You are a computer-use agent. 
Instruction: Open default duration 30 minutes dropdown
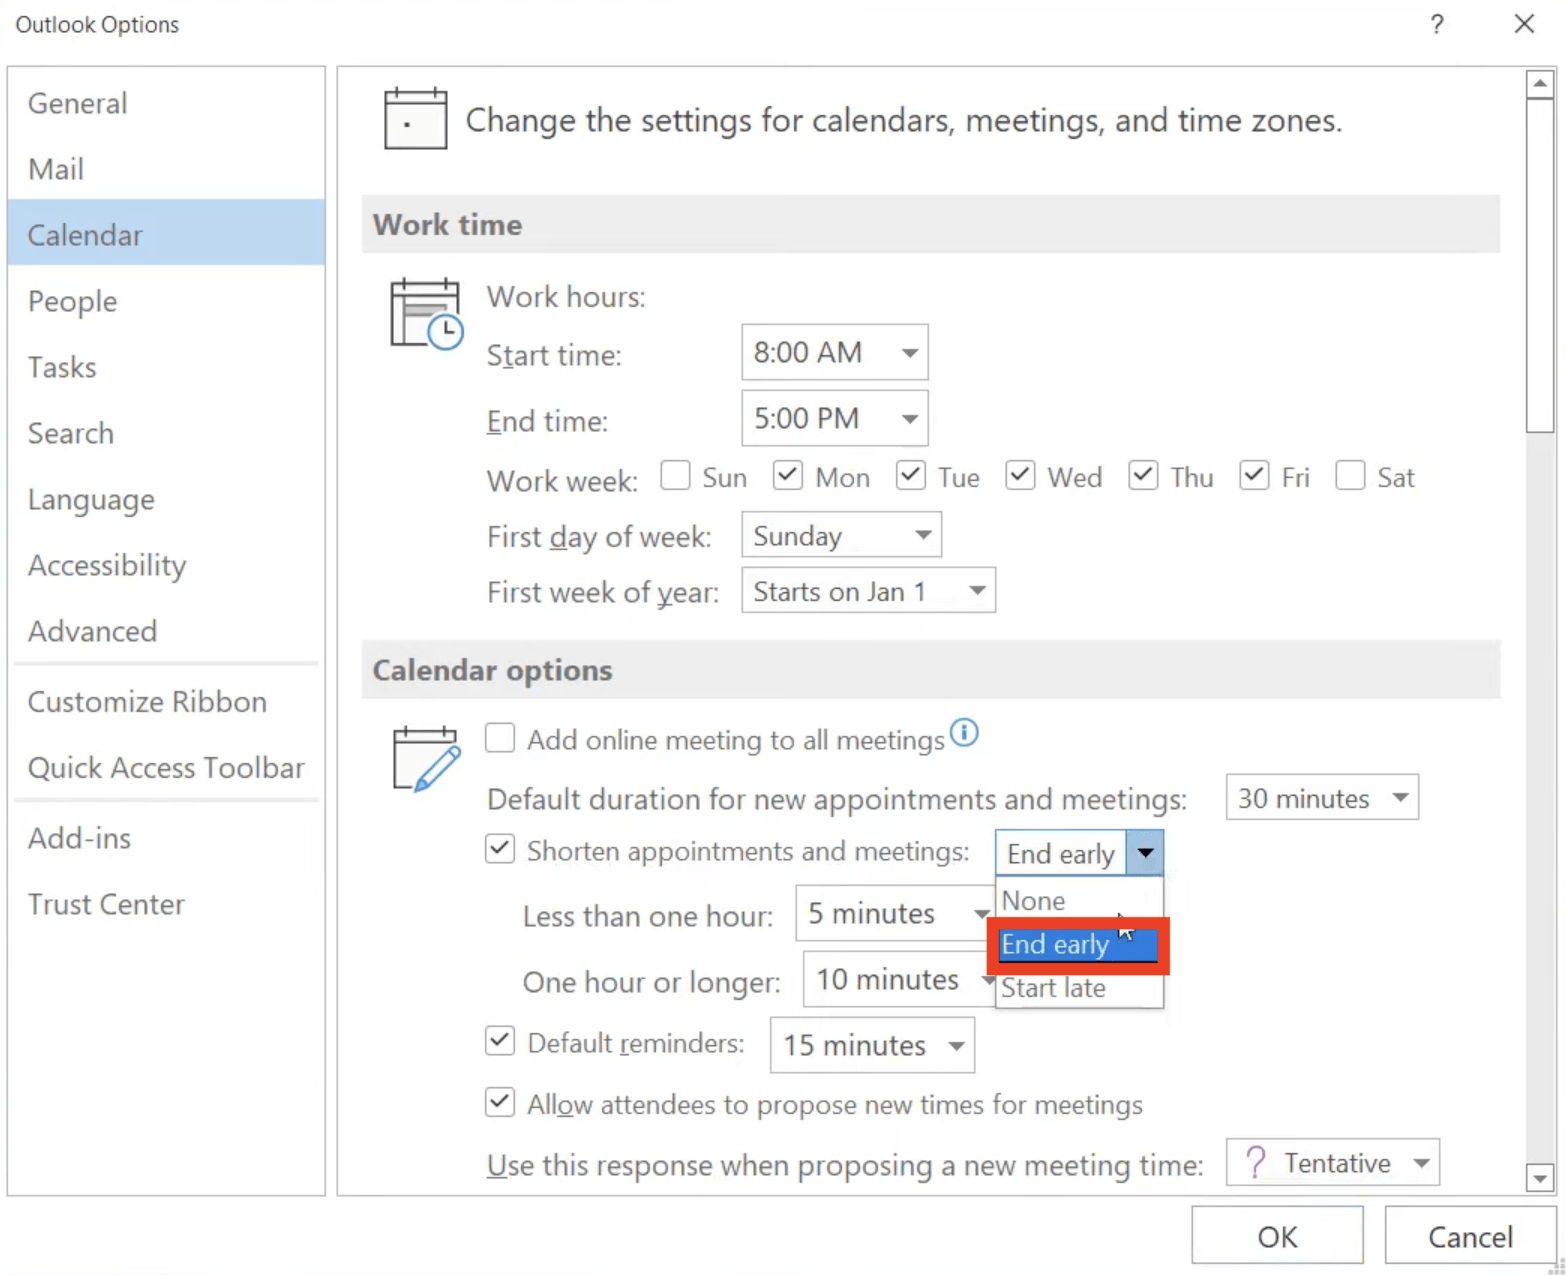[x=1322, y=797]
